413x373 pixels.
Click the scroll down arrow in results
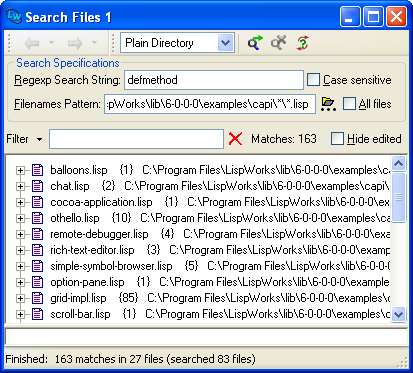[398, 314]
